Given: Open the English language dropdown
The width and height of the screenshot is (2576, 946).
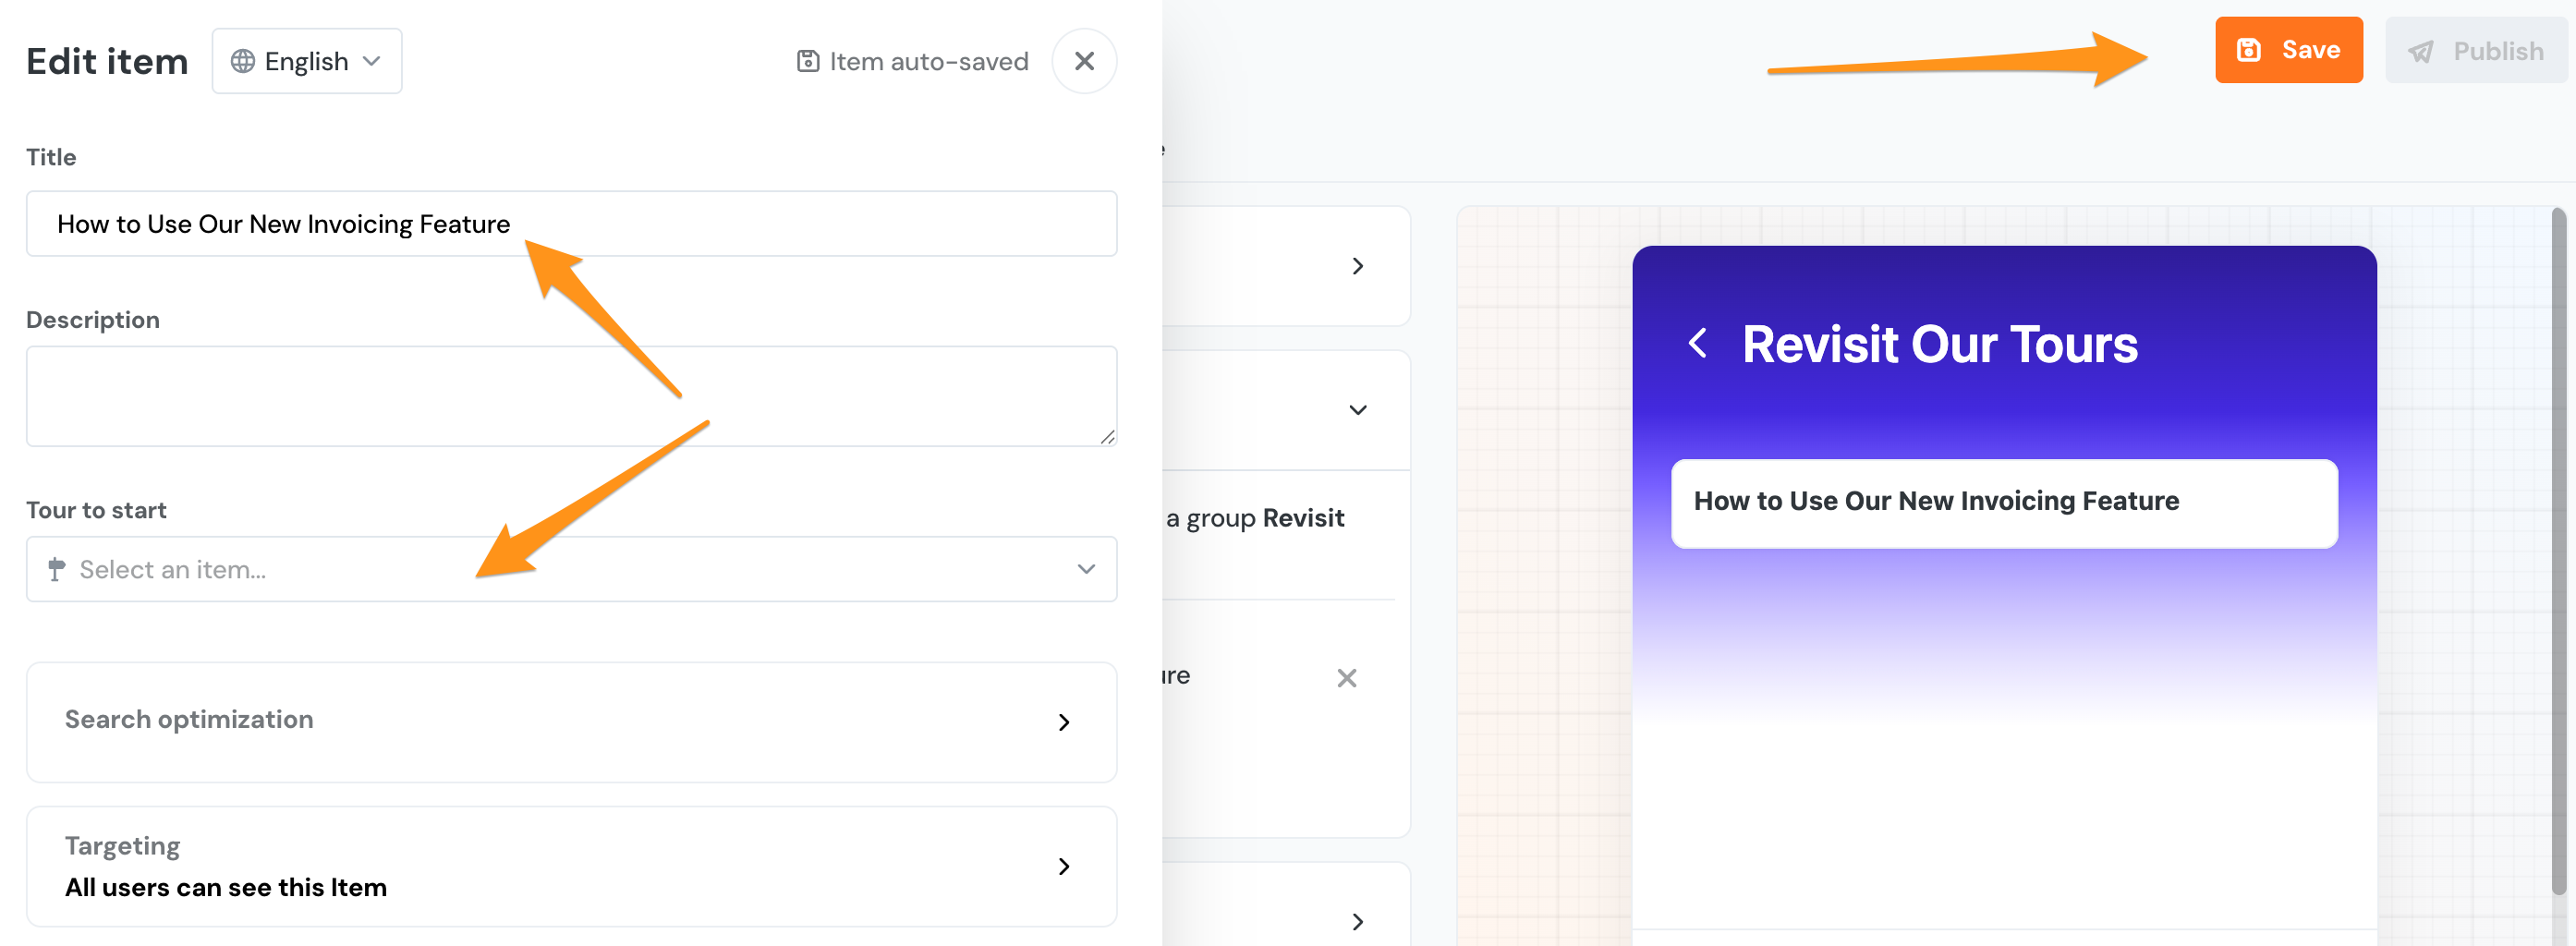Looking at the screenshot, I should pos(307,61).
